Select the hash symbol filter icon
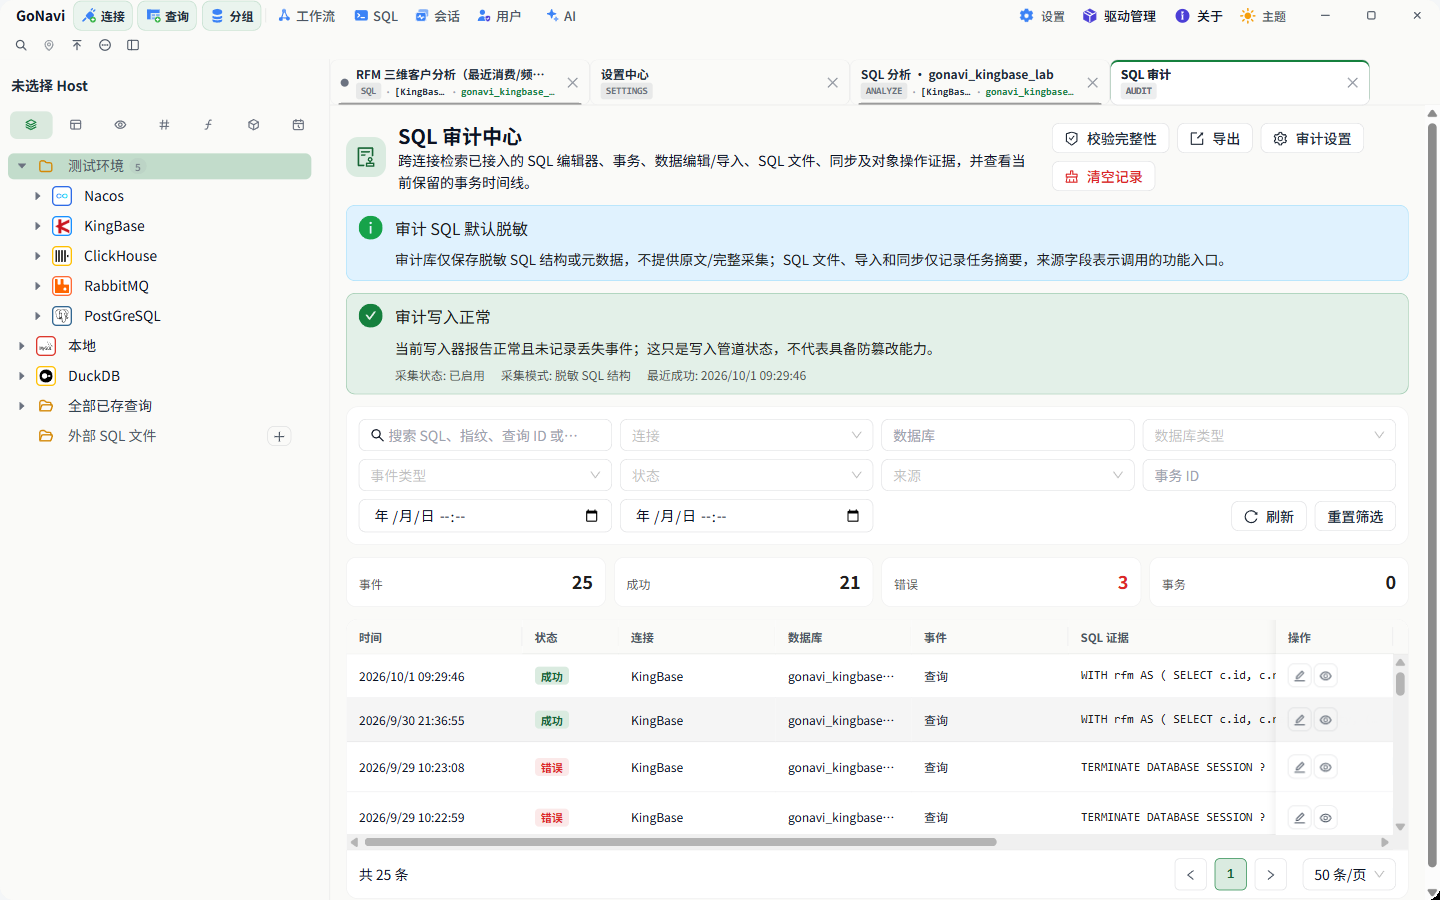Image resolution: width=1440 pixels, height=900 pixels. (164, 125)
